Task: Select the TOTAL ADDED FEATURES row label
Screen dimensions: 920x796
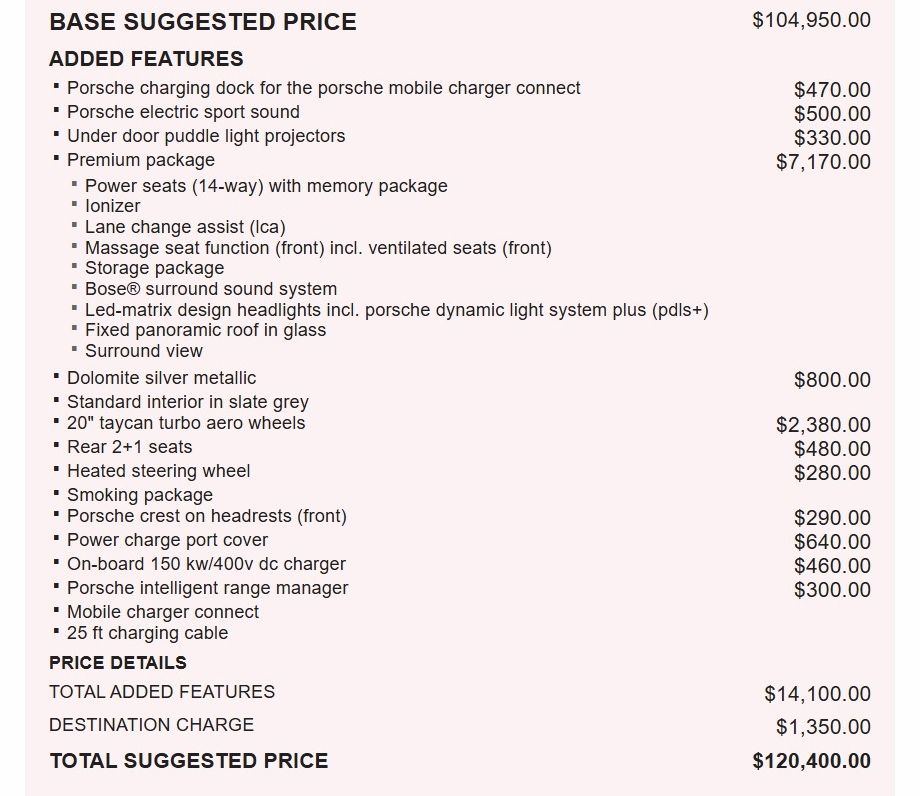Action: (x=162, y=692)
